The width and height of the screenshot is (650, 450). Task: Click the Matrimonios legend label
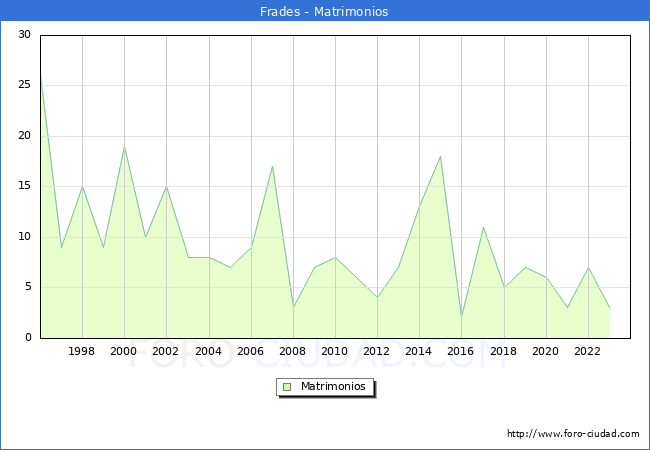[333, 386]
